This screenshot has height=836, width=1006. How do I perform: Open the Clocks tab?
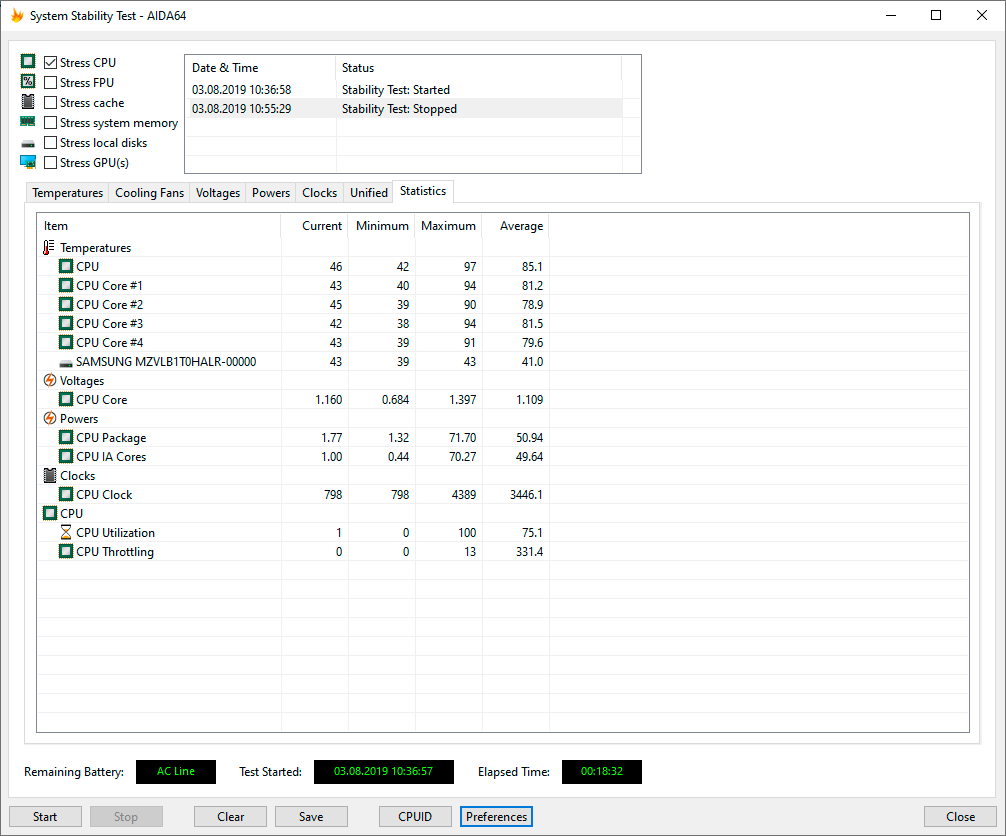[x=320, y=192]
